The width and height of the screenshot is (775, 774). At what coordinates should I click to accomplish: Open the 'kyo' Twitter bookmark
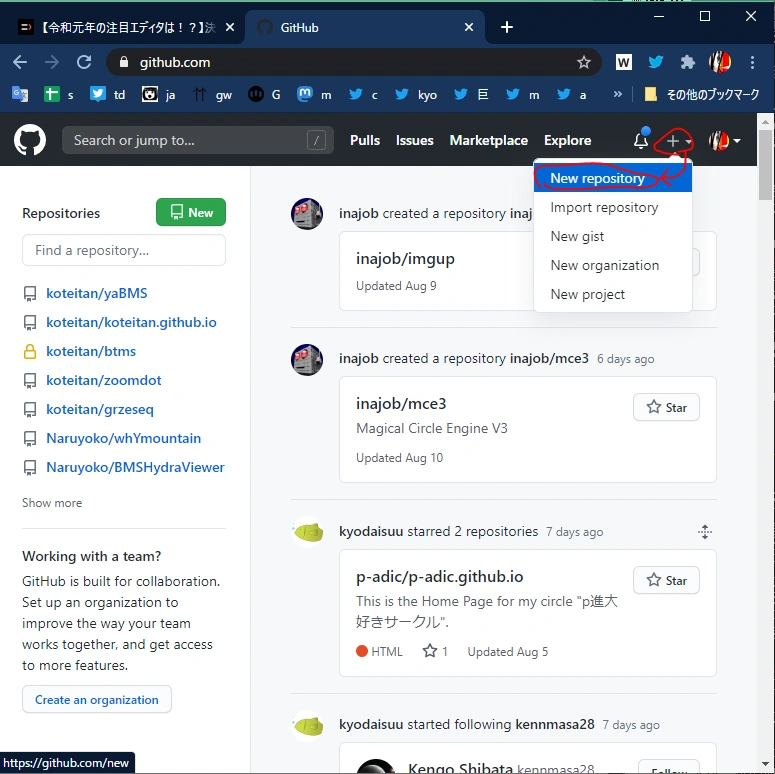point(415,94)
